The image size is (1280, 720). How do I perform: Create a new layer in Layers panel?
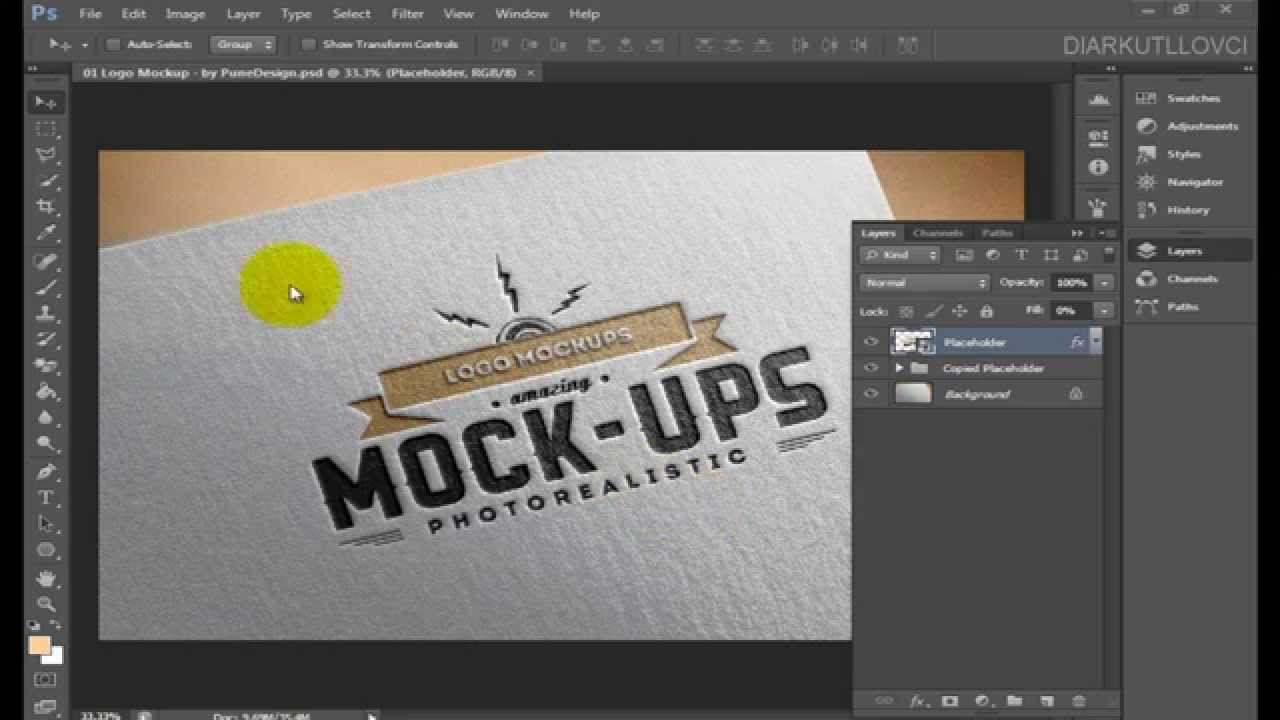point(1047,701)
